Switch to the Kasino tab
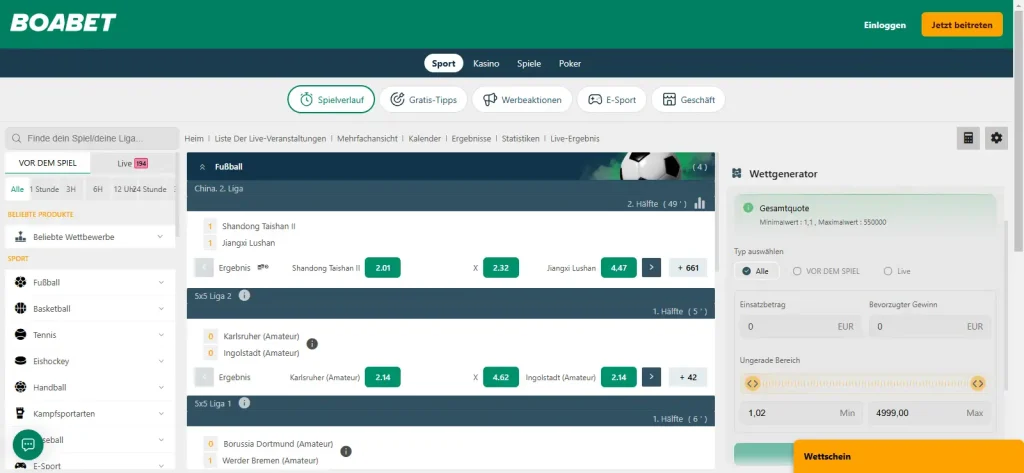 click(487, 63)
